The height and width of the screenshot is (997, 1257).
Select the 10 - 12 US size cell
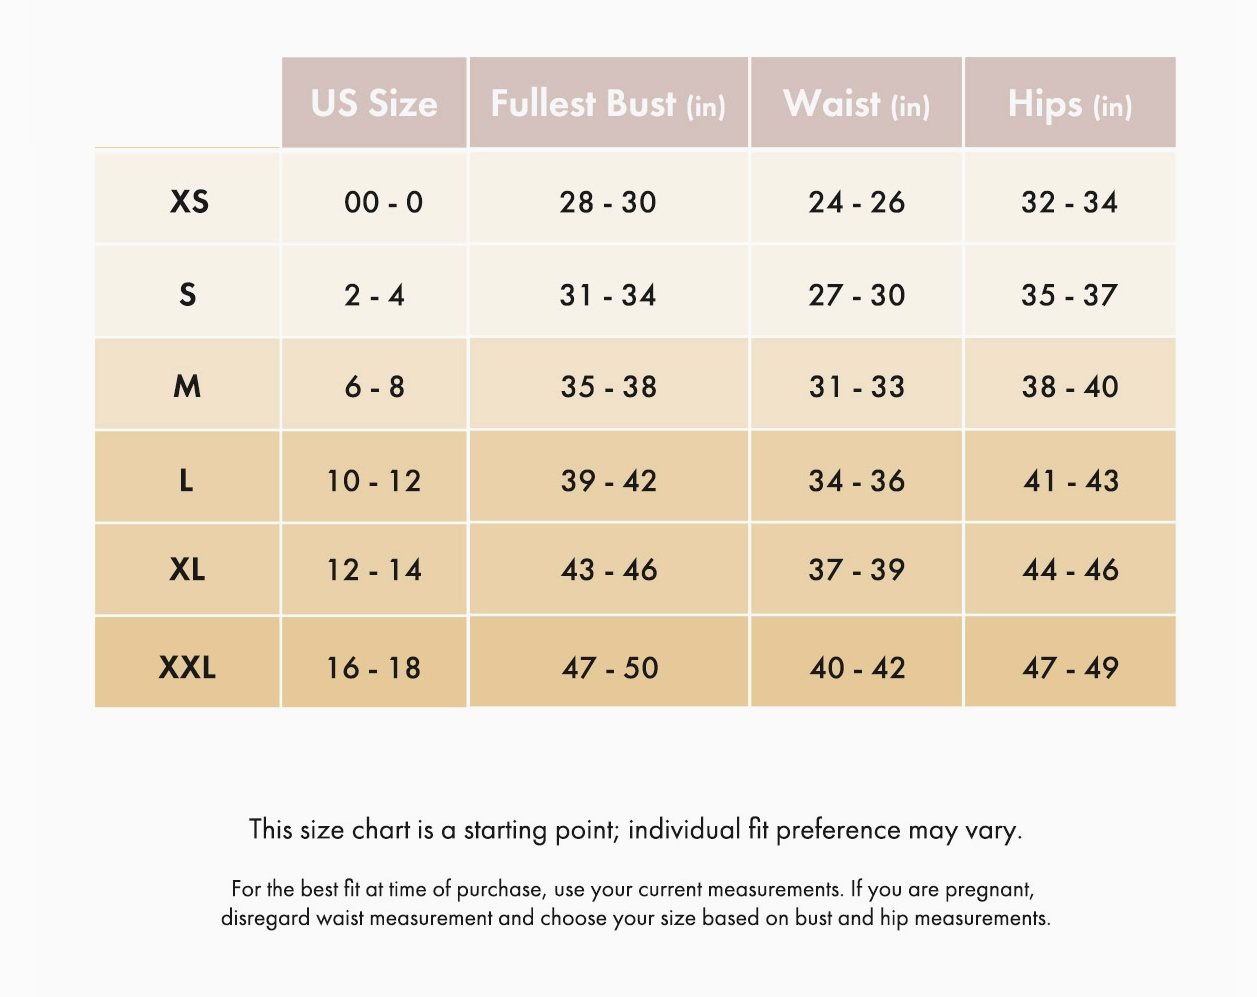[x=374, y=481]
